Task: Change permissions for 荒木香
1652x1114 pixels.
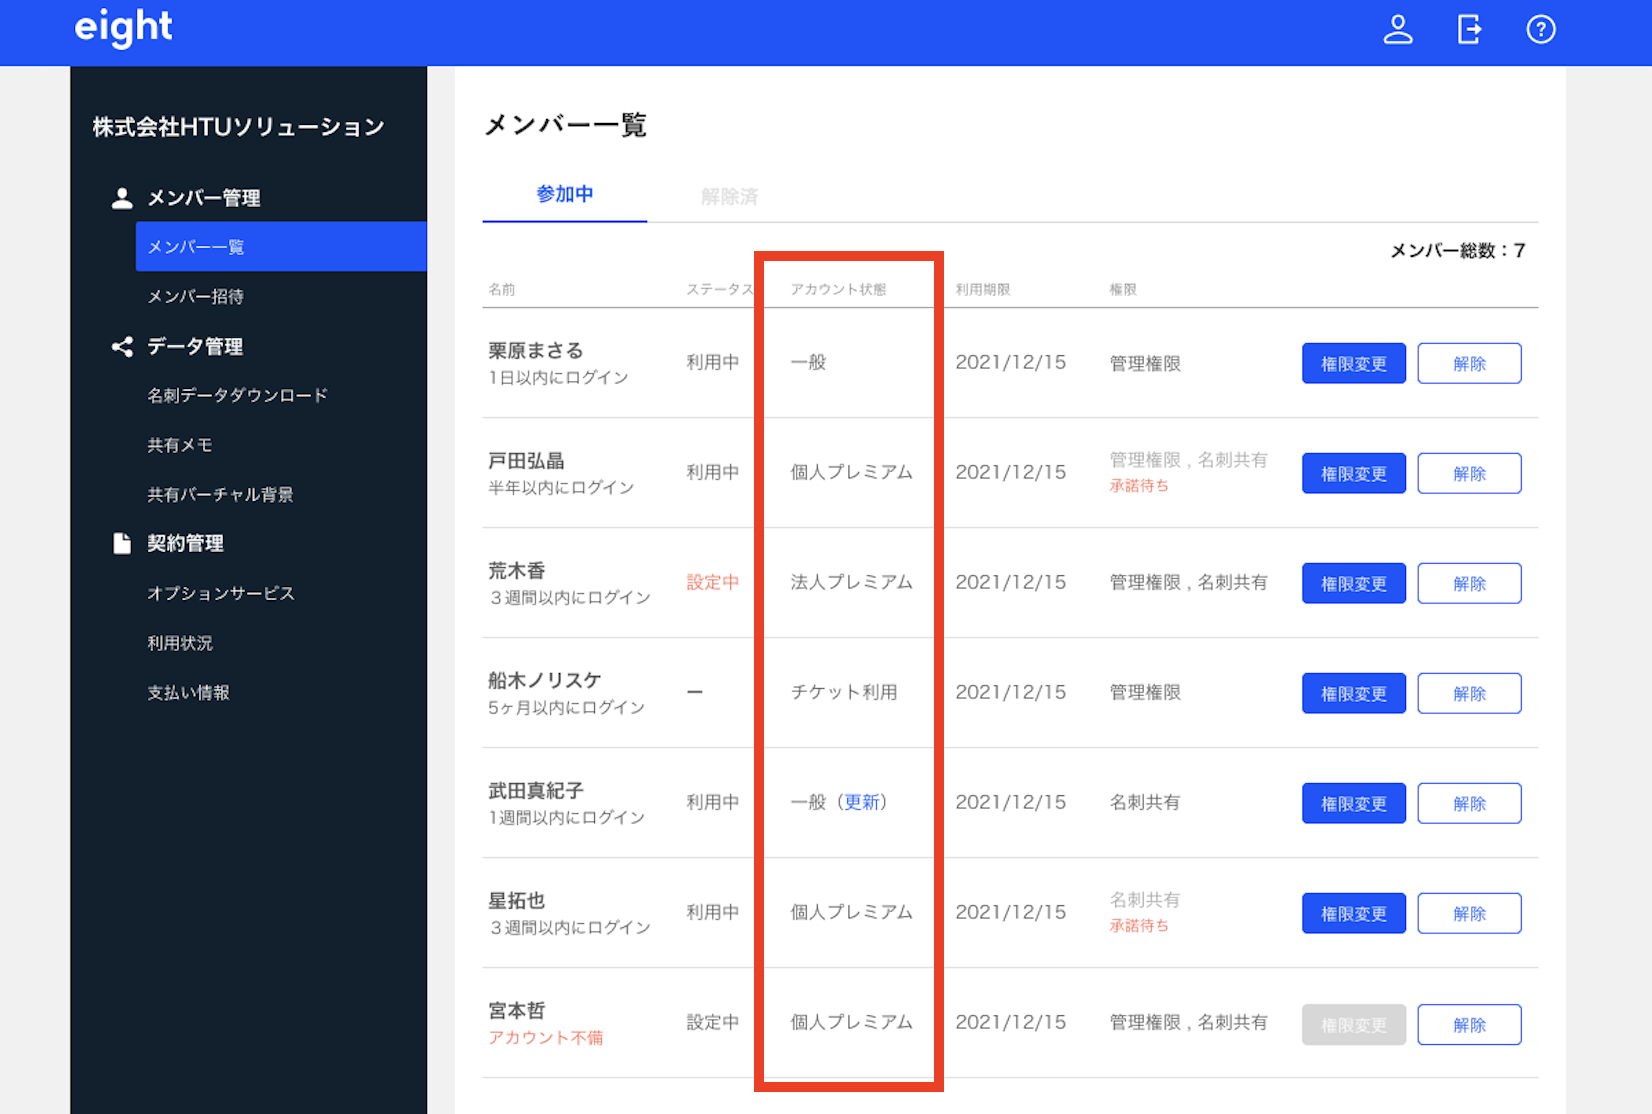Action: [1353, 583]
